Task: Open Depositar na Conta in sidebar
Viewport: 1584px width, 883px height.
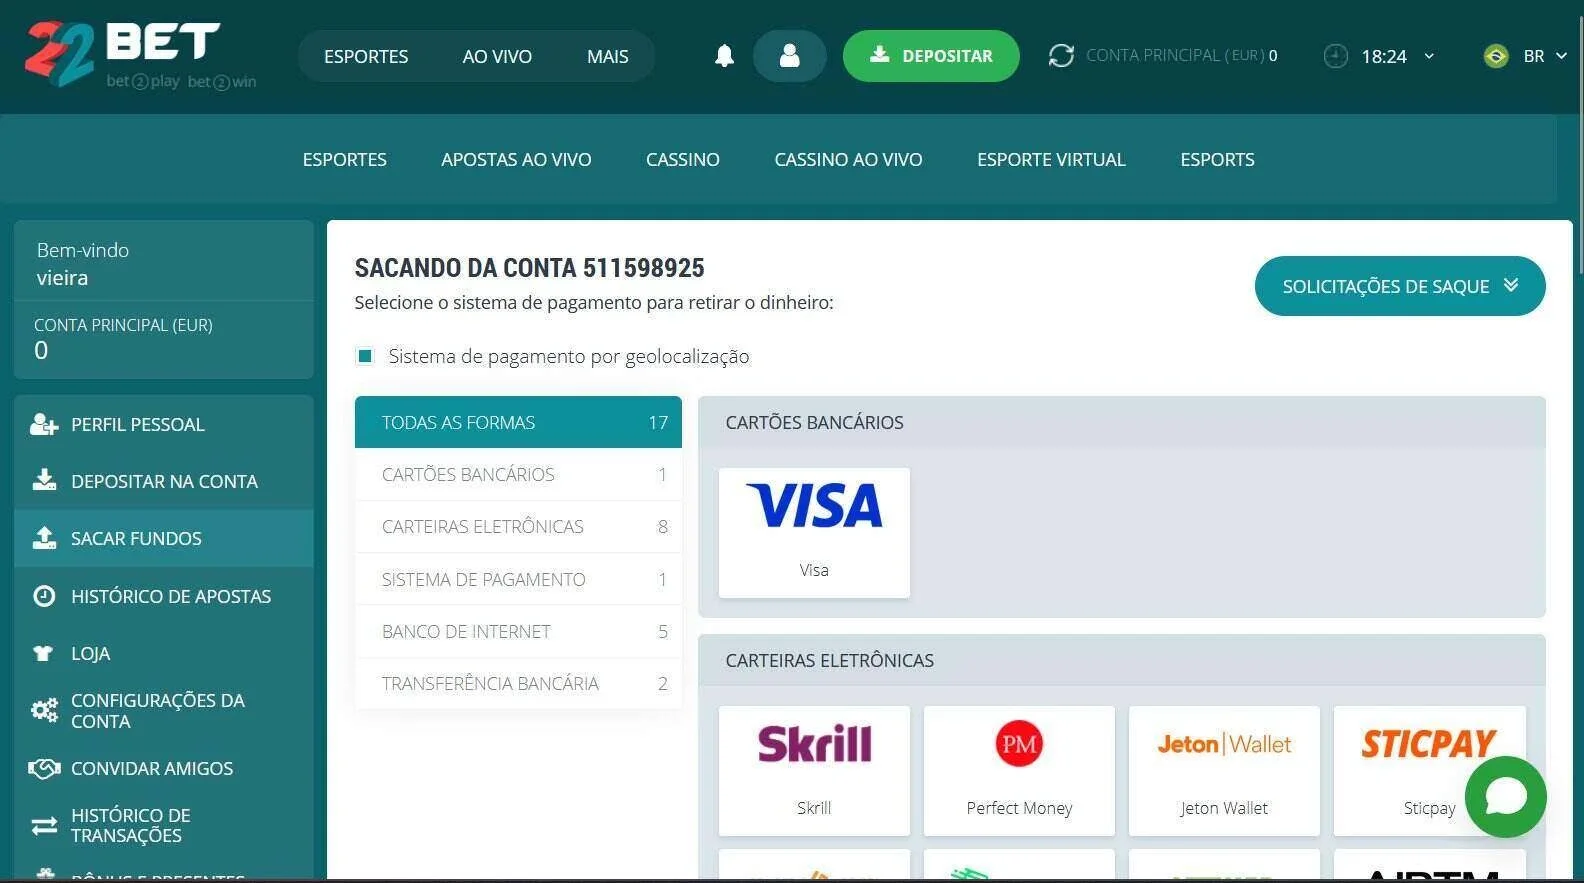Action: 164,481
